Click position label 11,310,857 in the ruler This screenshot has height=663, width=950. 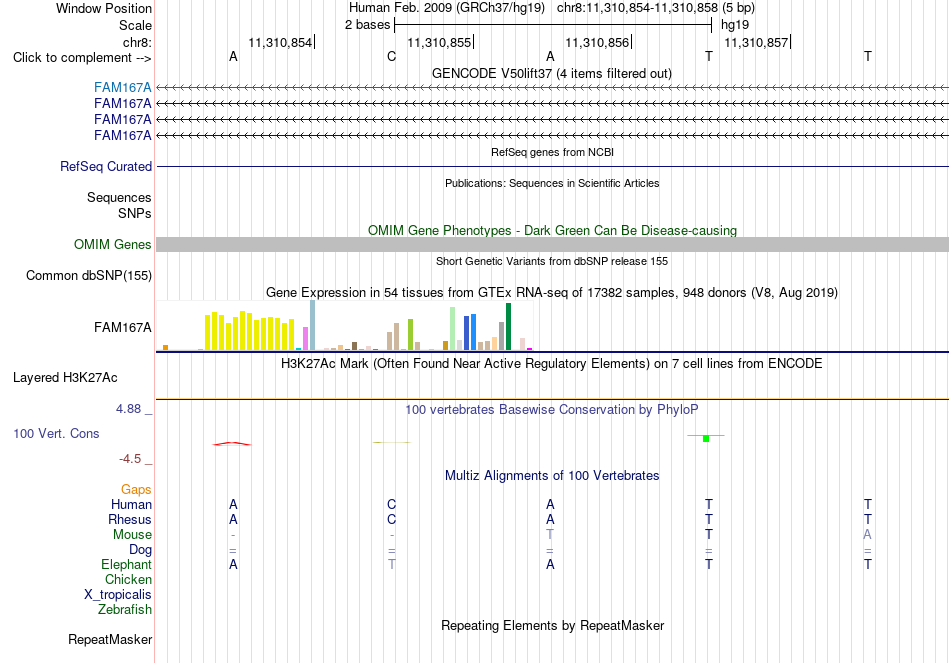click(x=756, y=42)
